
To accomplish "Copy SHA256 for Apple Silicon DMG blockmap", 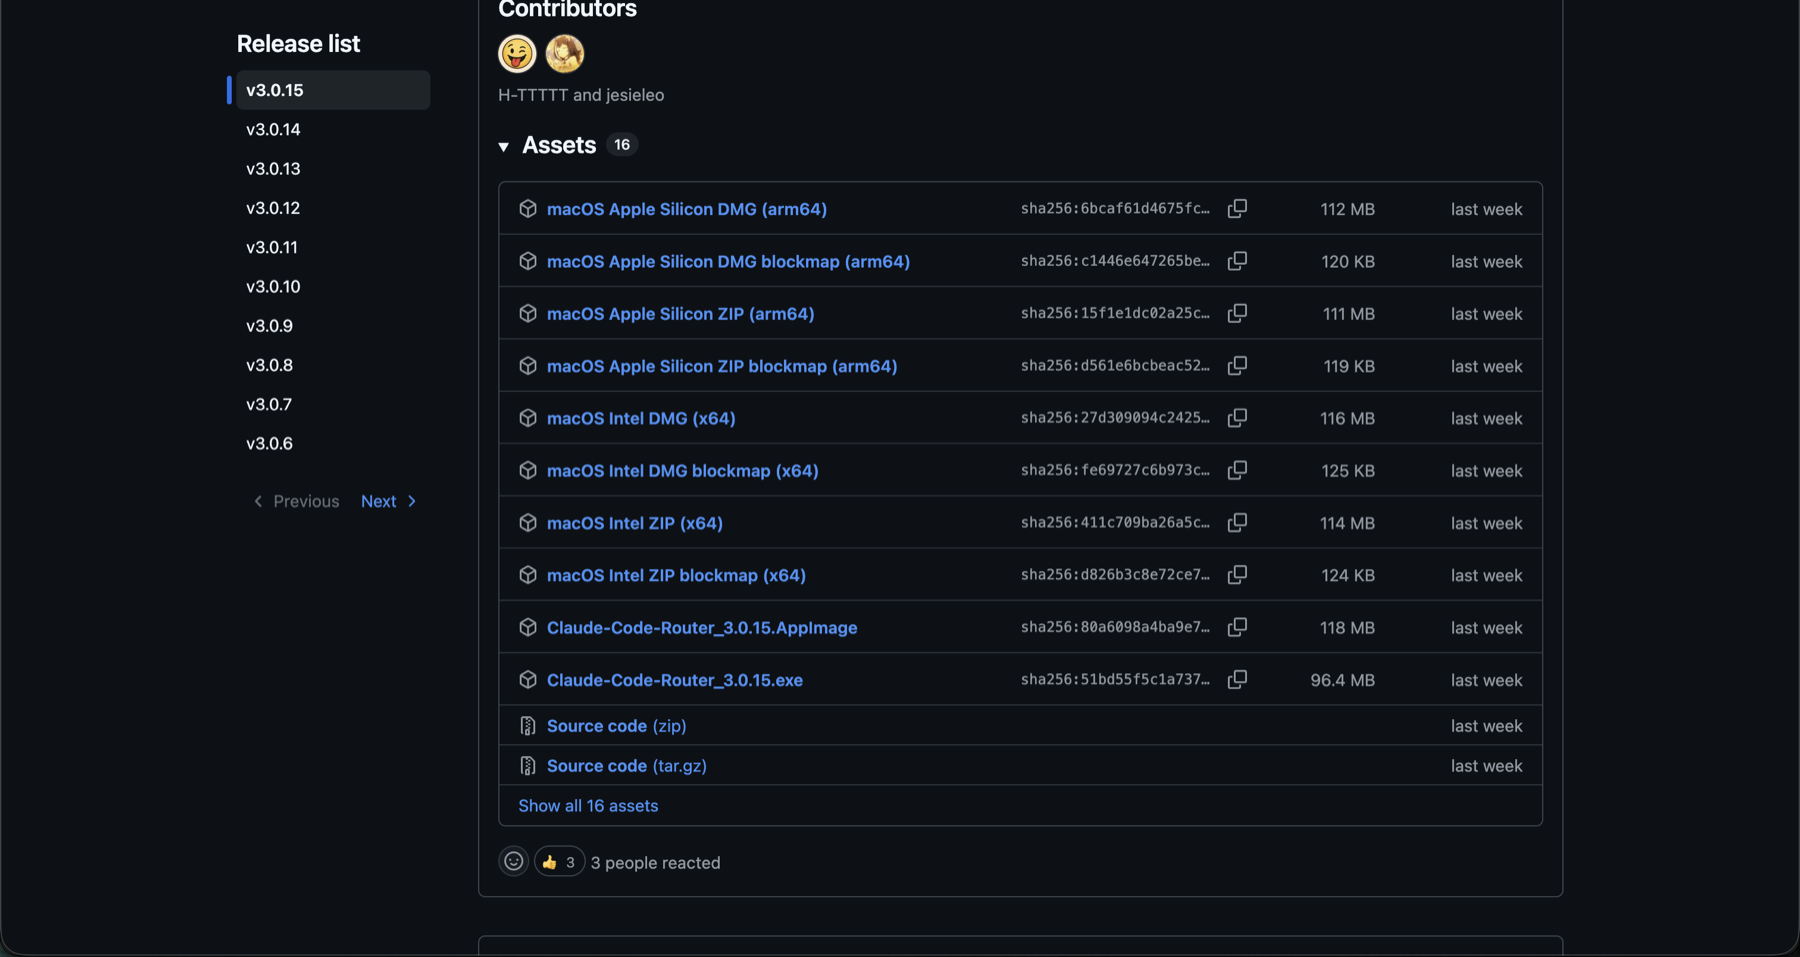I will pos(1237,261).
